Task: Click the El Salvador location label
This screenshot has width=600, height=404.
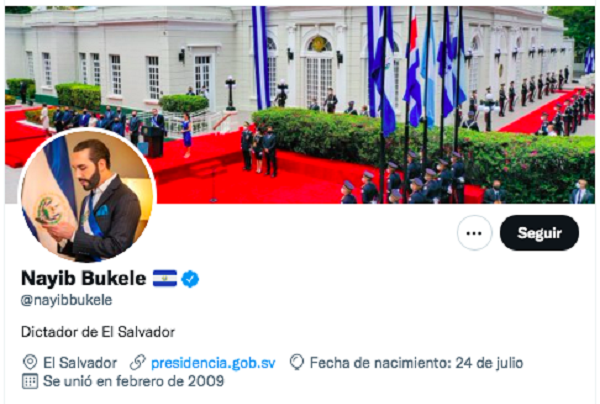Action: point(80,363)
